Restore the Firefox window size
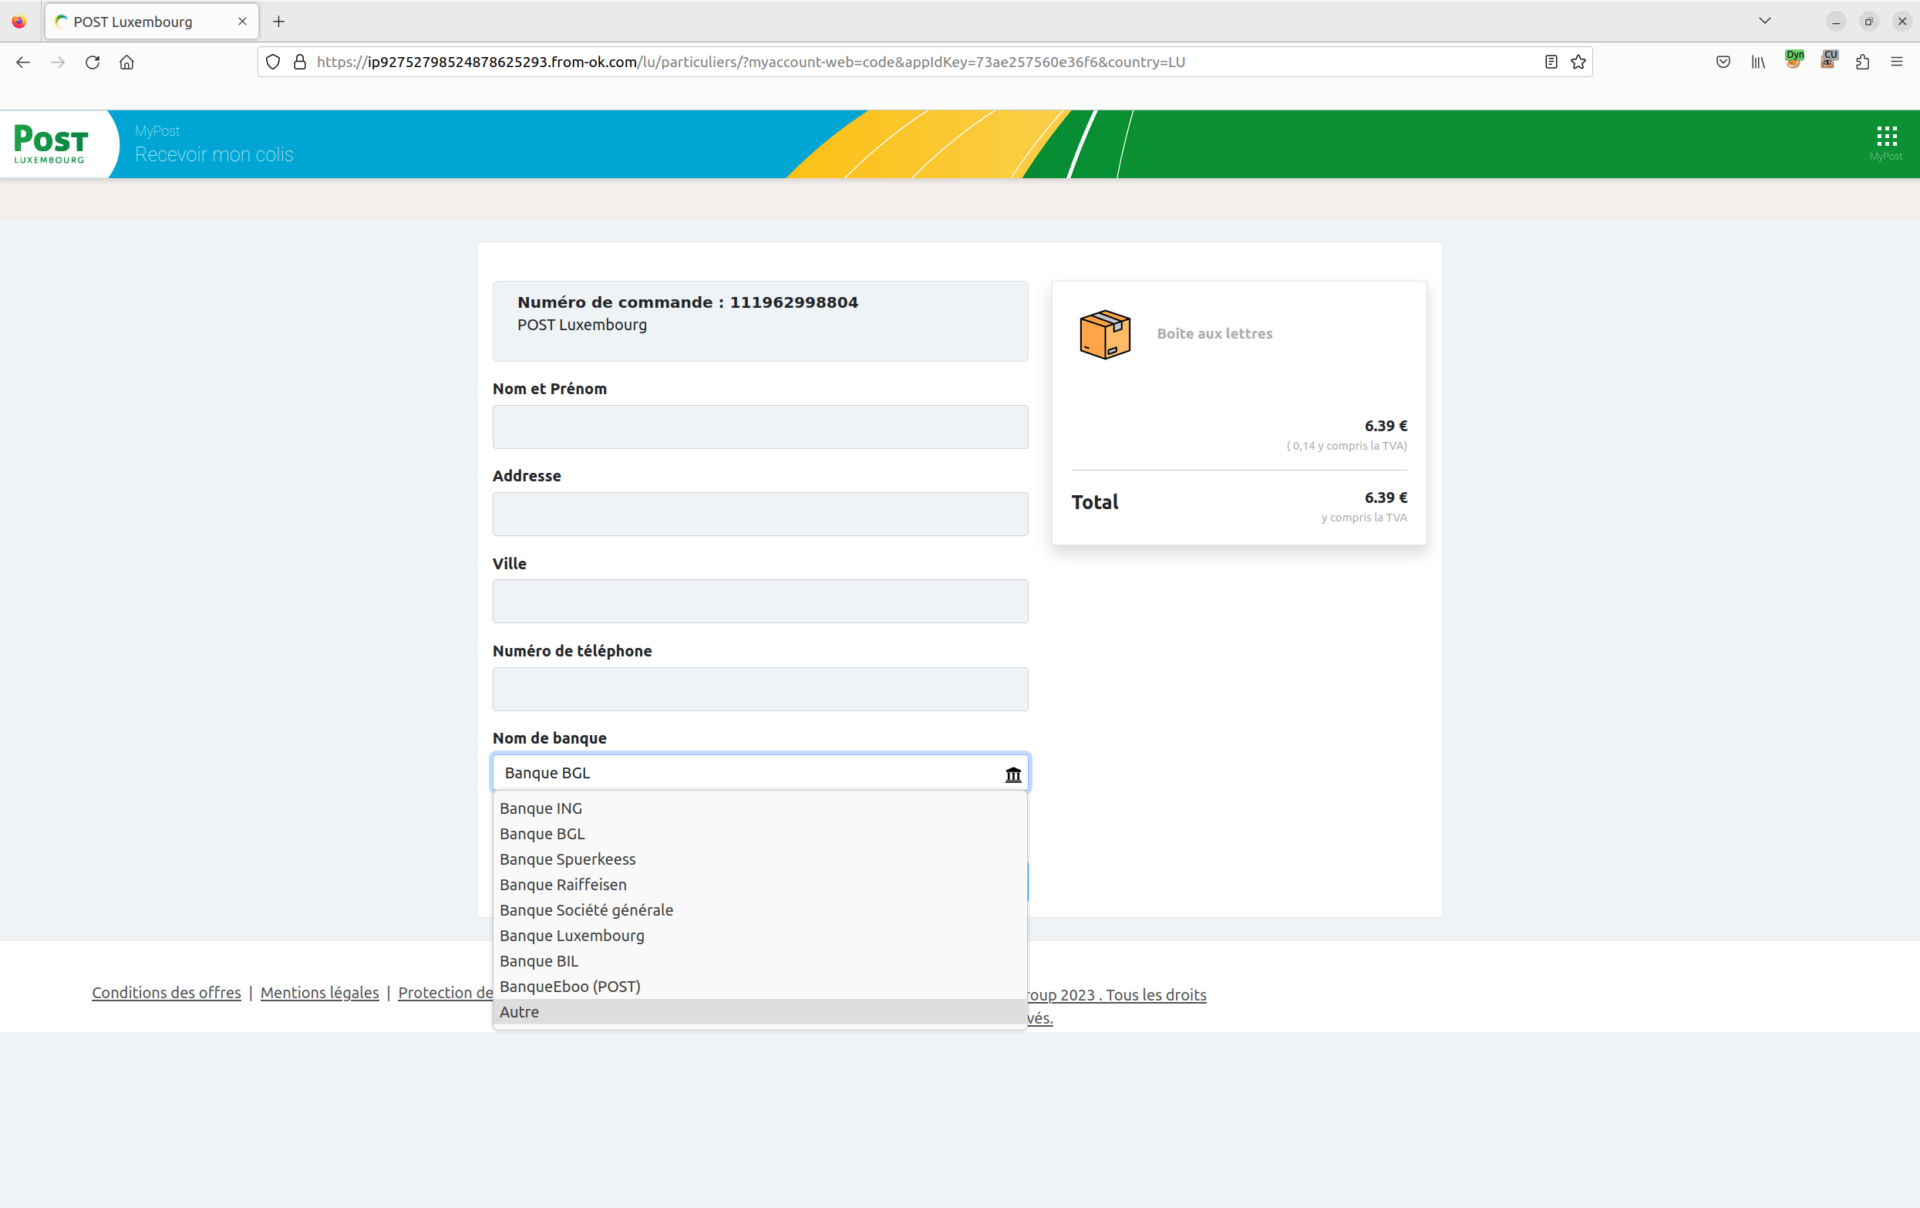The width and height of the screenshot is (1920, 1208). tap(1868, 21)
